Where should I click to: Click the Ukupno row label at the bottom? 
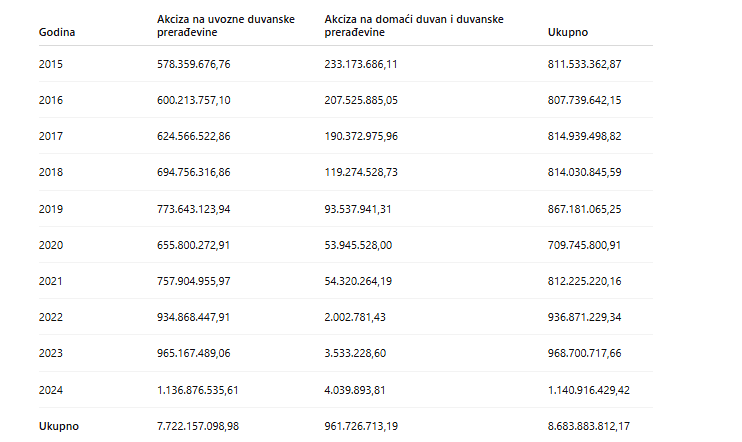click(59, 426)
